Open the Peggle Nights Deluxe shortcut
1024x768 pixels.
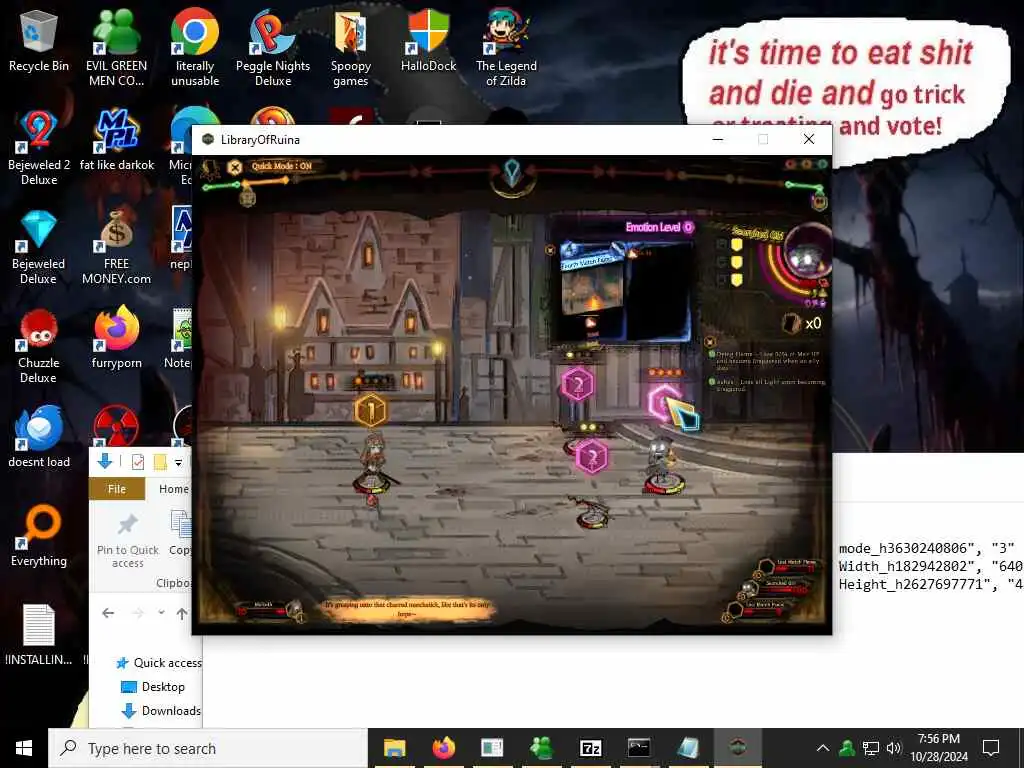click(272, 47)
